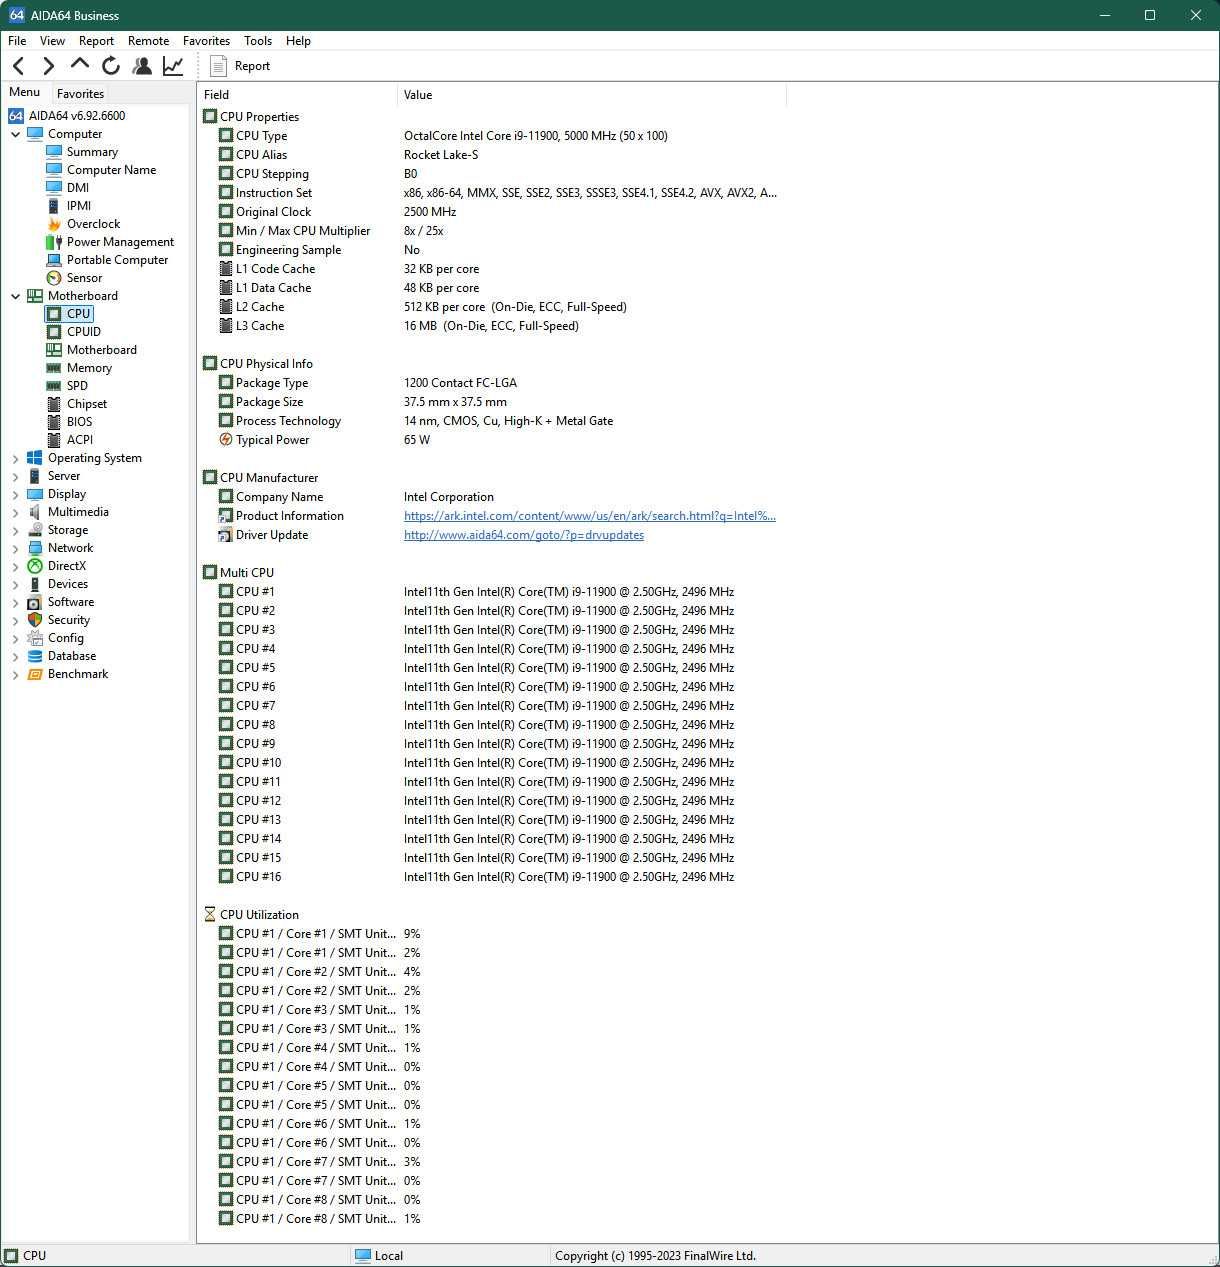The width and height of the screenshot is (1220, 1267).
Task: Select the Company Name row
Action: [x=493, y=497]
